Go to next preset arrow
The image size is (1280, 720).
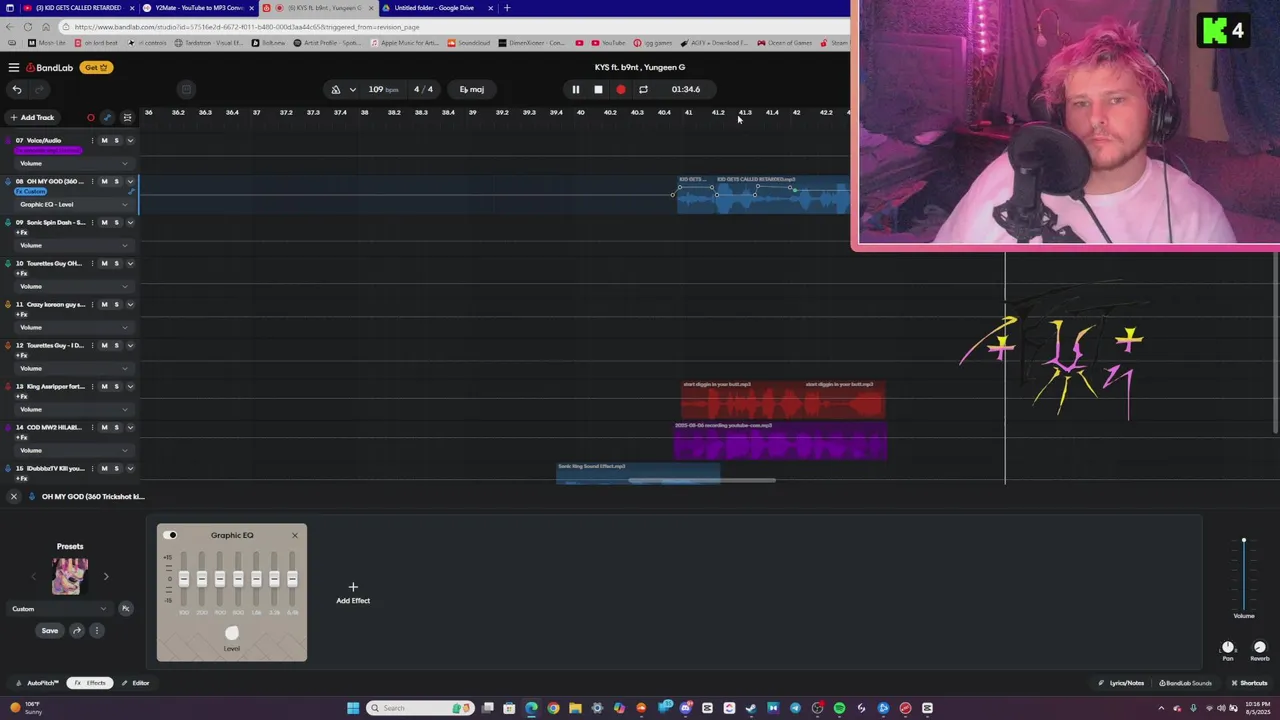tap(106, 576)
